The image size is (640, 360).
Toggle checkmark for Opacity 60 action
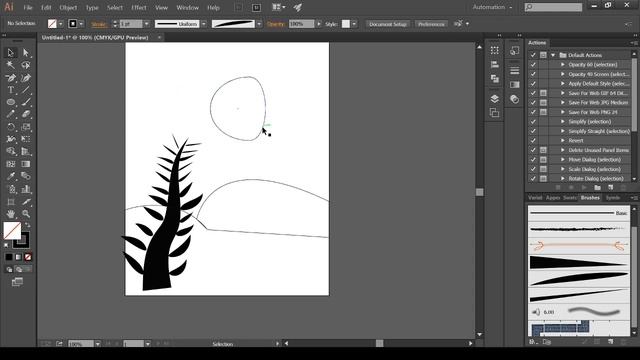click(x=533, y=64)
